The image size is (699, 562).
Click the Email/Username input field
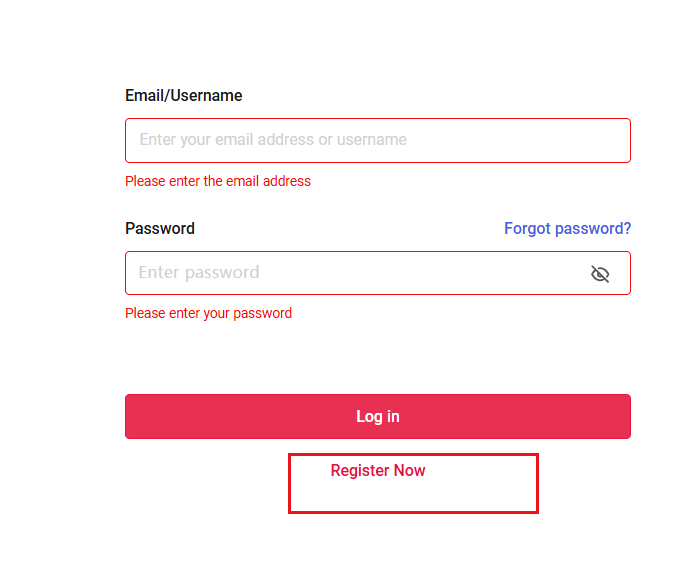point(377,140)
